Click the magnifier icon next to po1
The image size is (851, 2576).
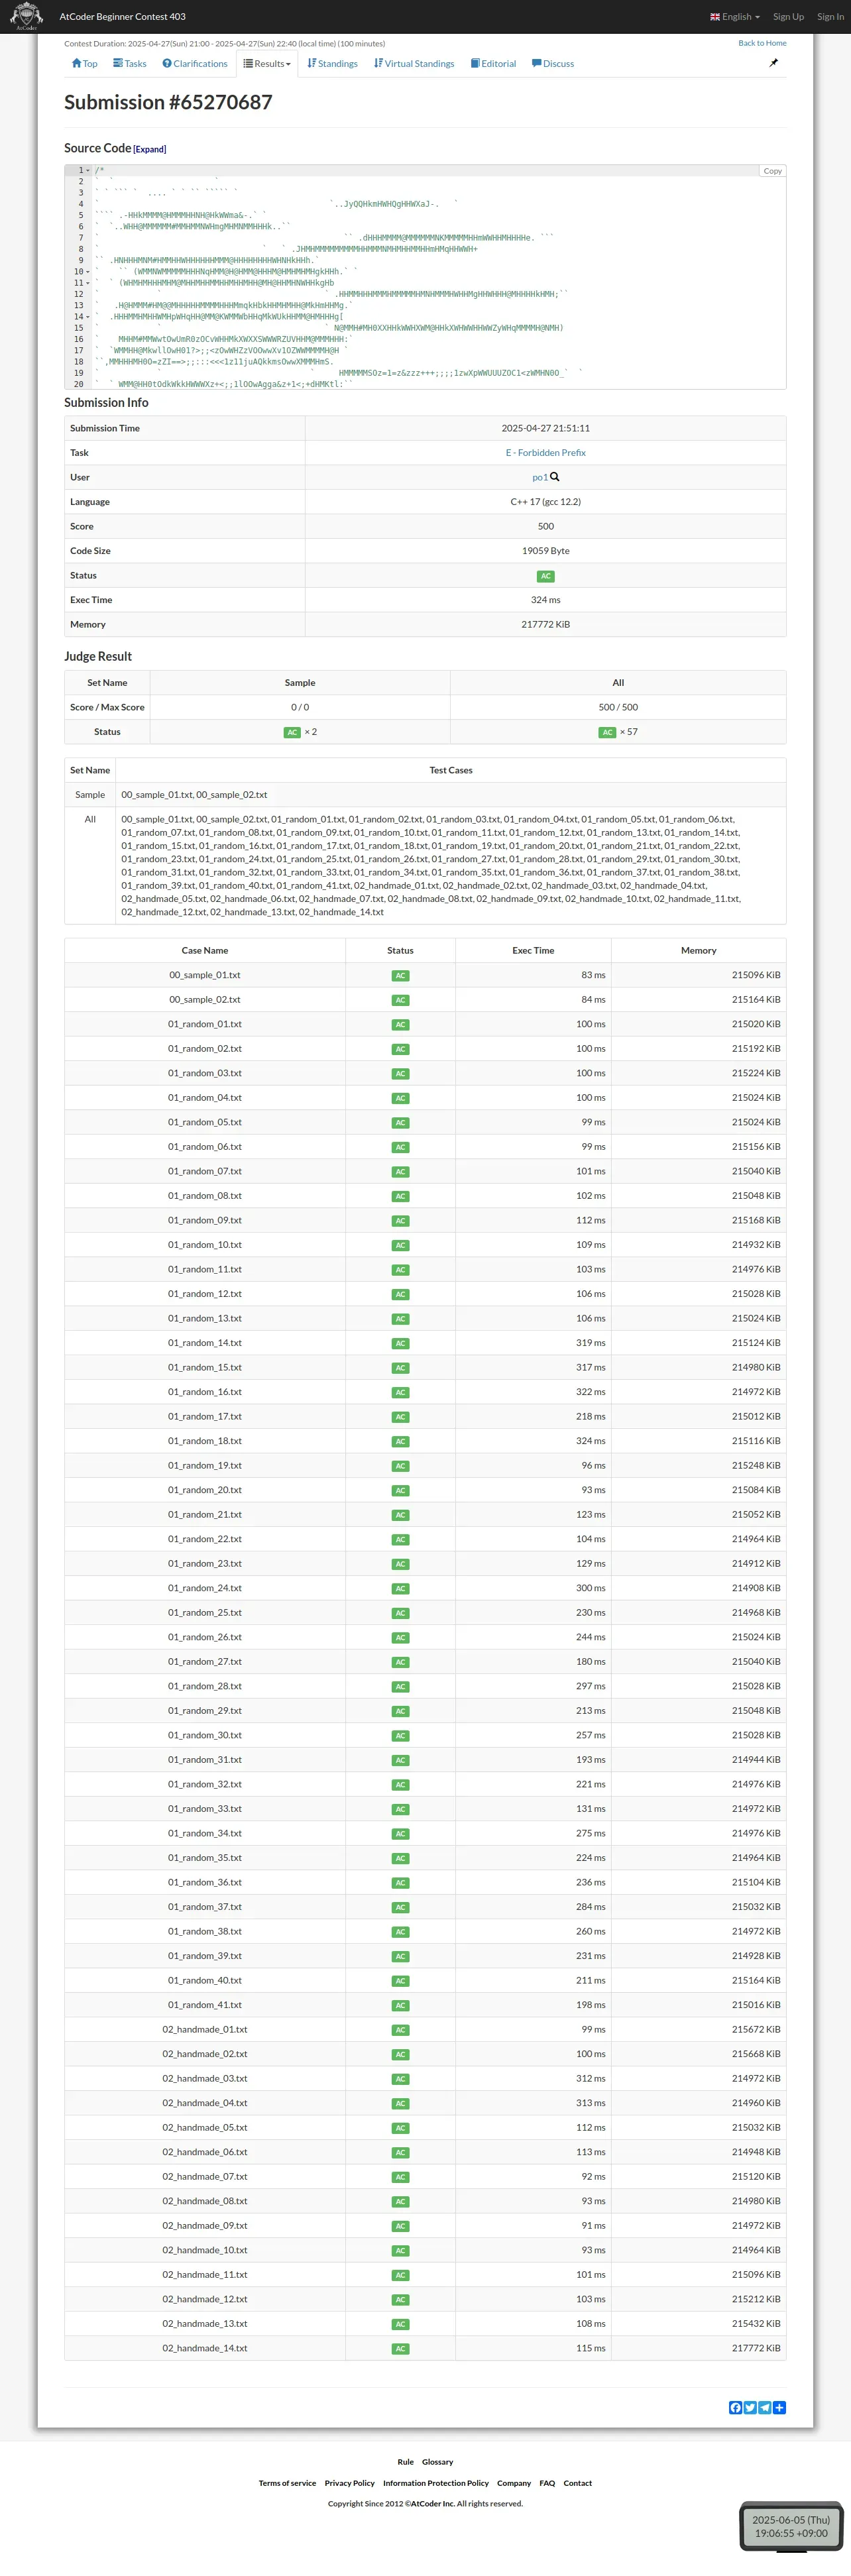click(x=555, y=477)
